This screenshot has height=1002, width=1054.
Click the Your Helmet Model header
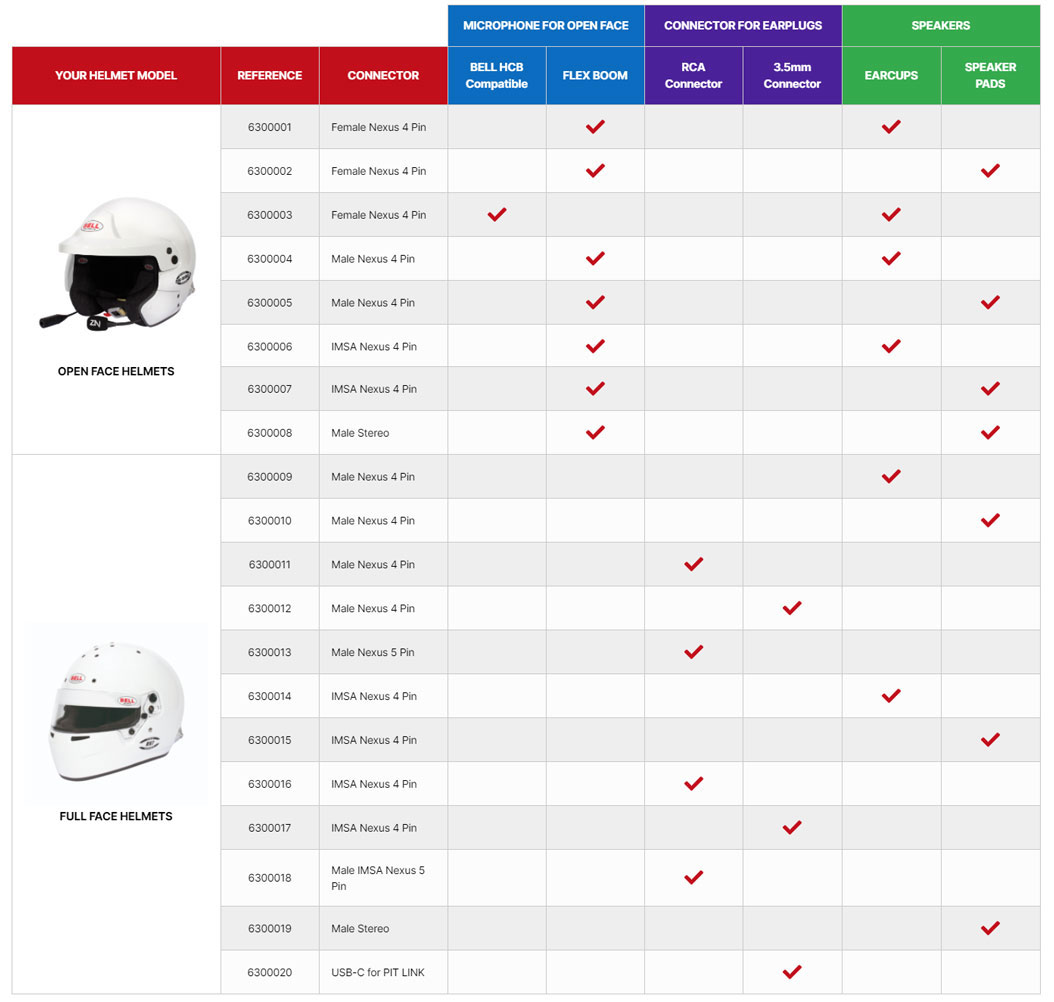[x=116, y=75]
